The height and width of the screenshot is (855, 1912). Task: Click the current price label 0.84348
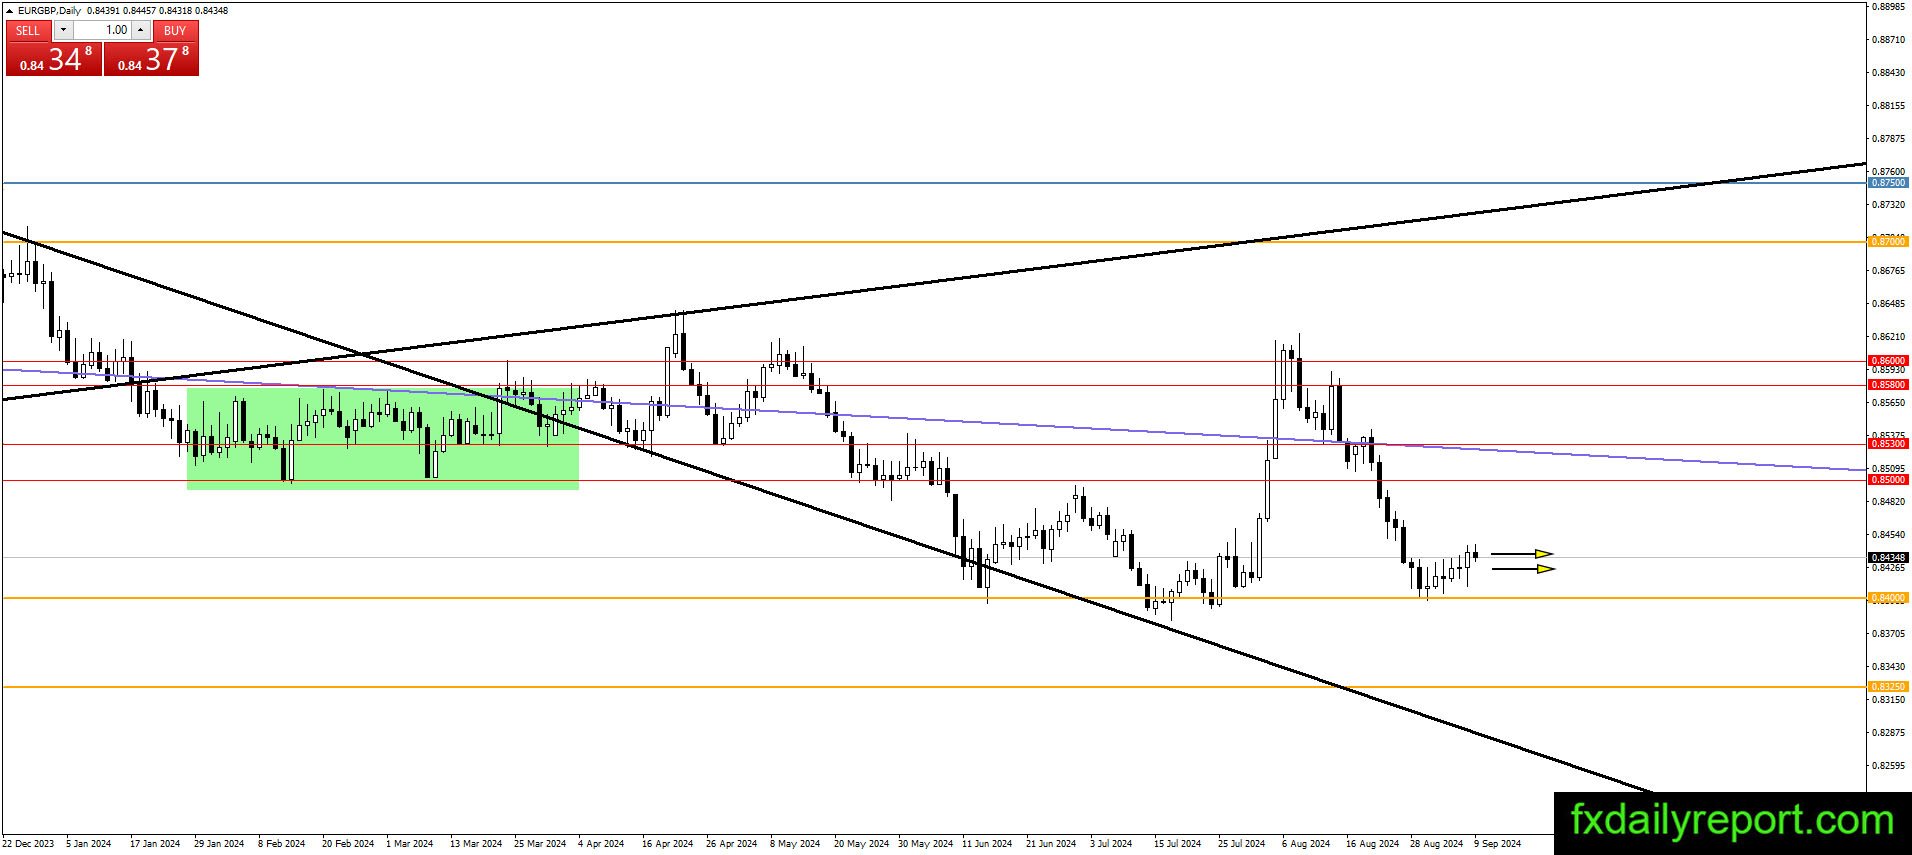[1888, 557]
